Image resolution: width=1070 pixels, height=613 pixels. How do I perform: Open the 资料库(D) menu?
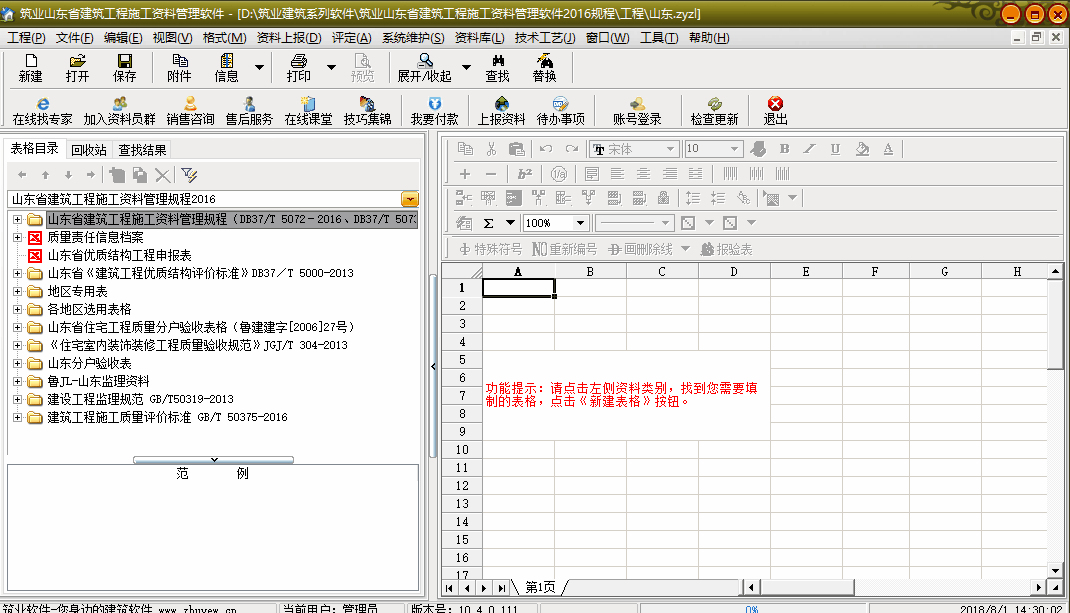point(479,38)
